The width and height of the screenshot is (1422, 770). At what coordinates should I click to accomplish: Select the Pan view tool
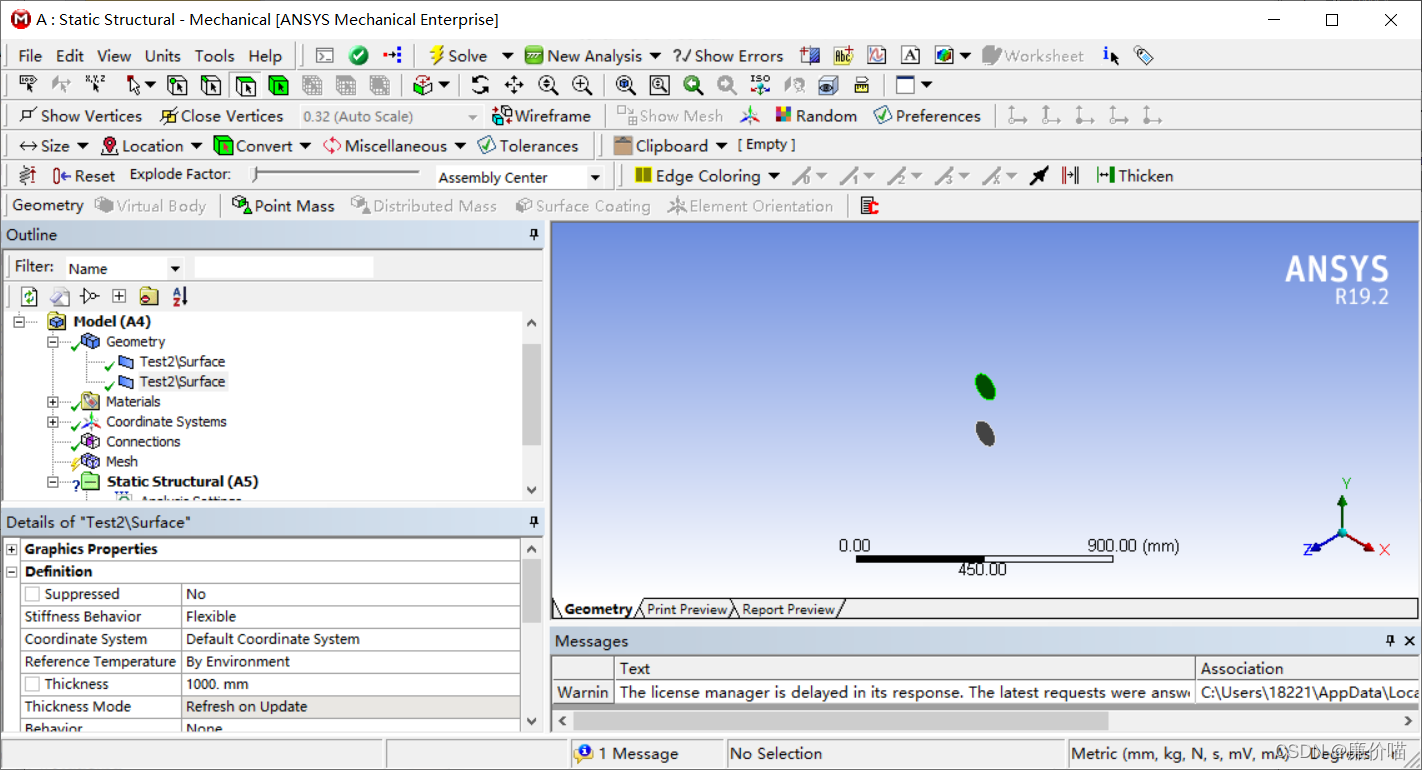coord(514,85)
